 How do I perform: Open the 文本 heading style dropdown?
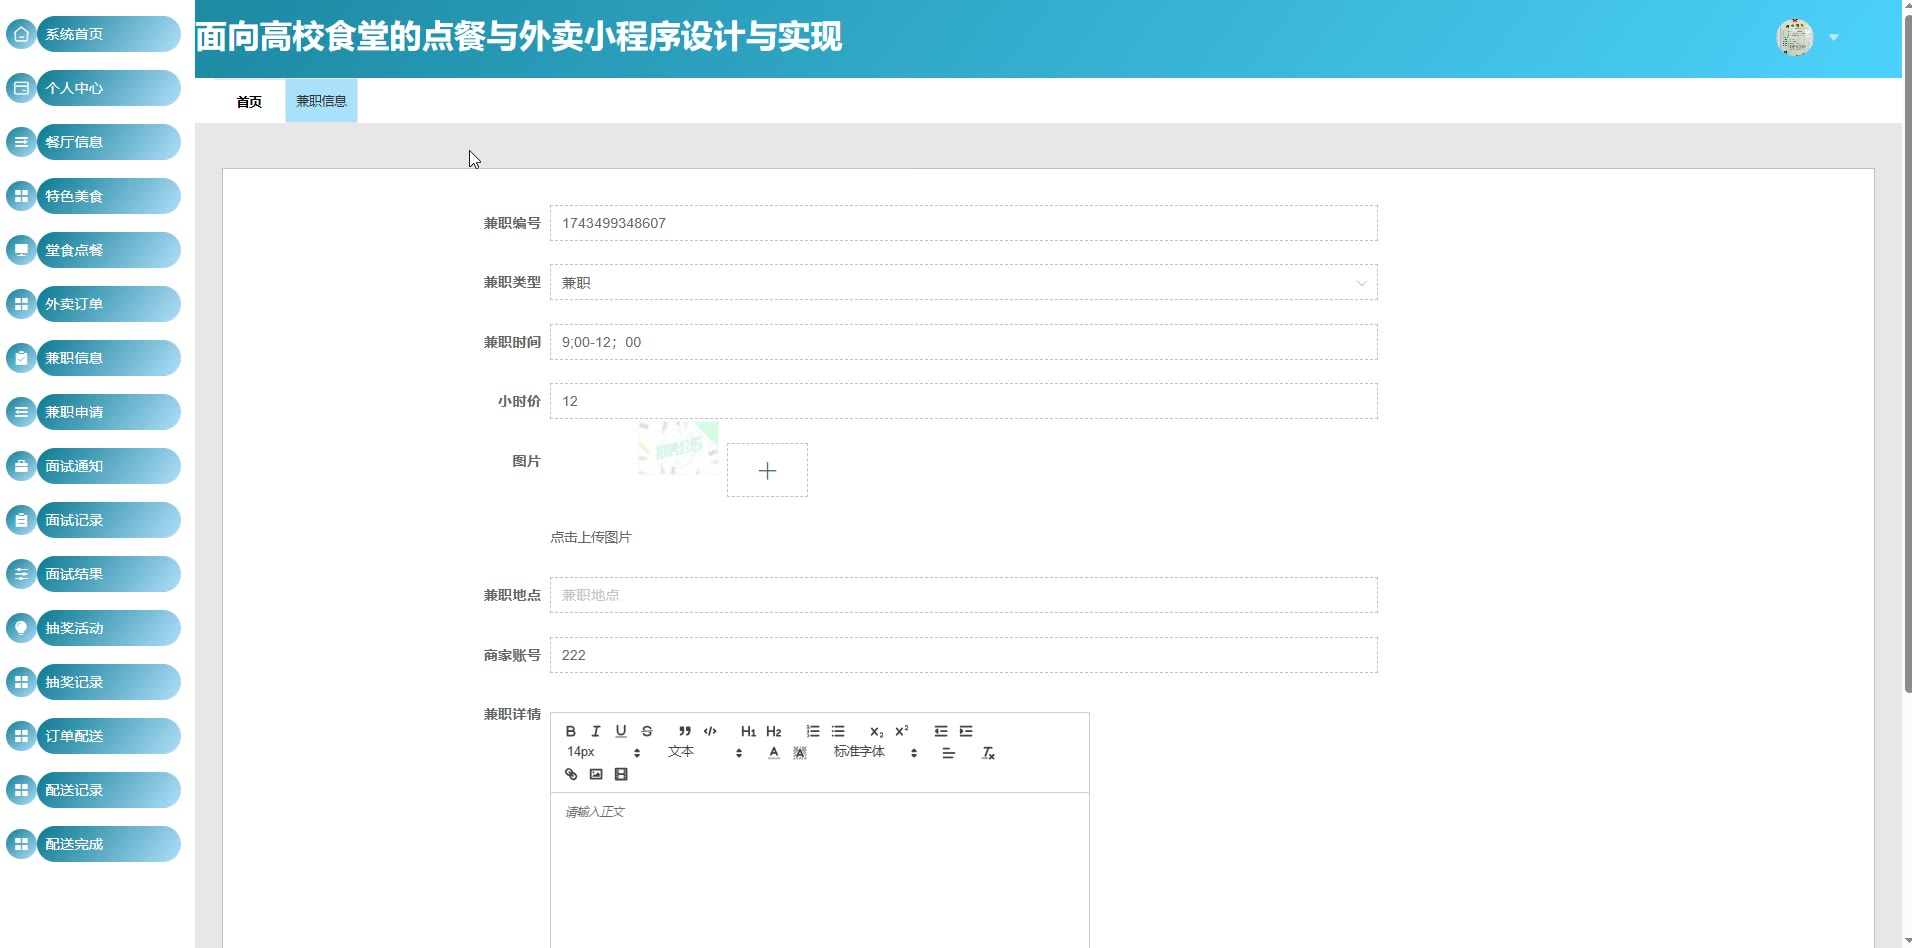[x=705, y=752]
